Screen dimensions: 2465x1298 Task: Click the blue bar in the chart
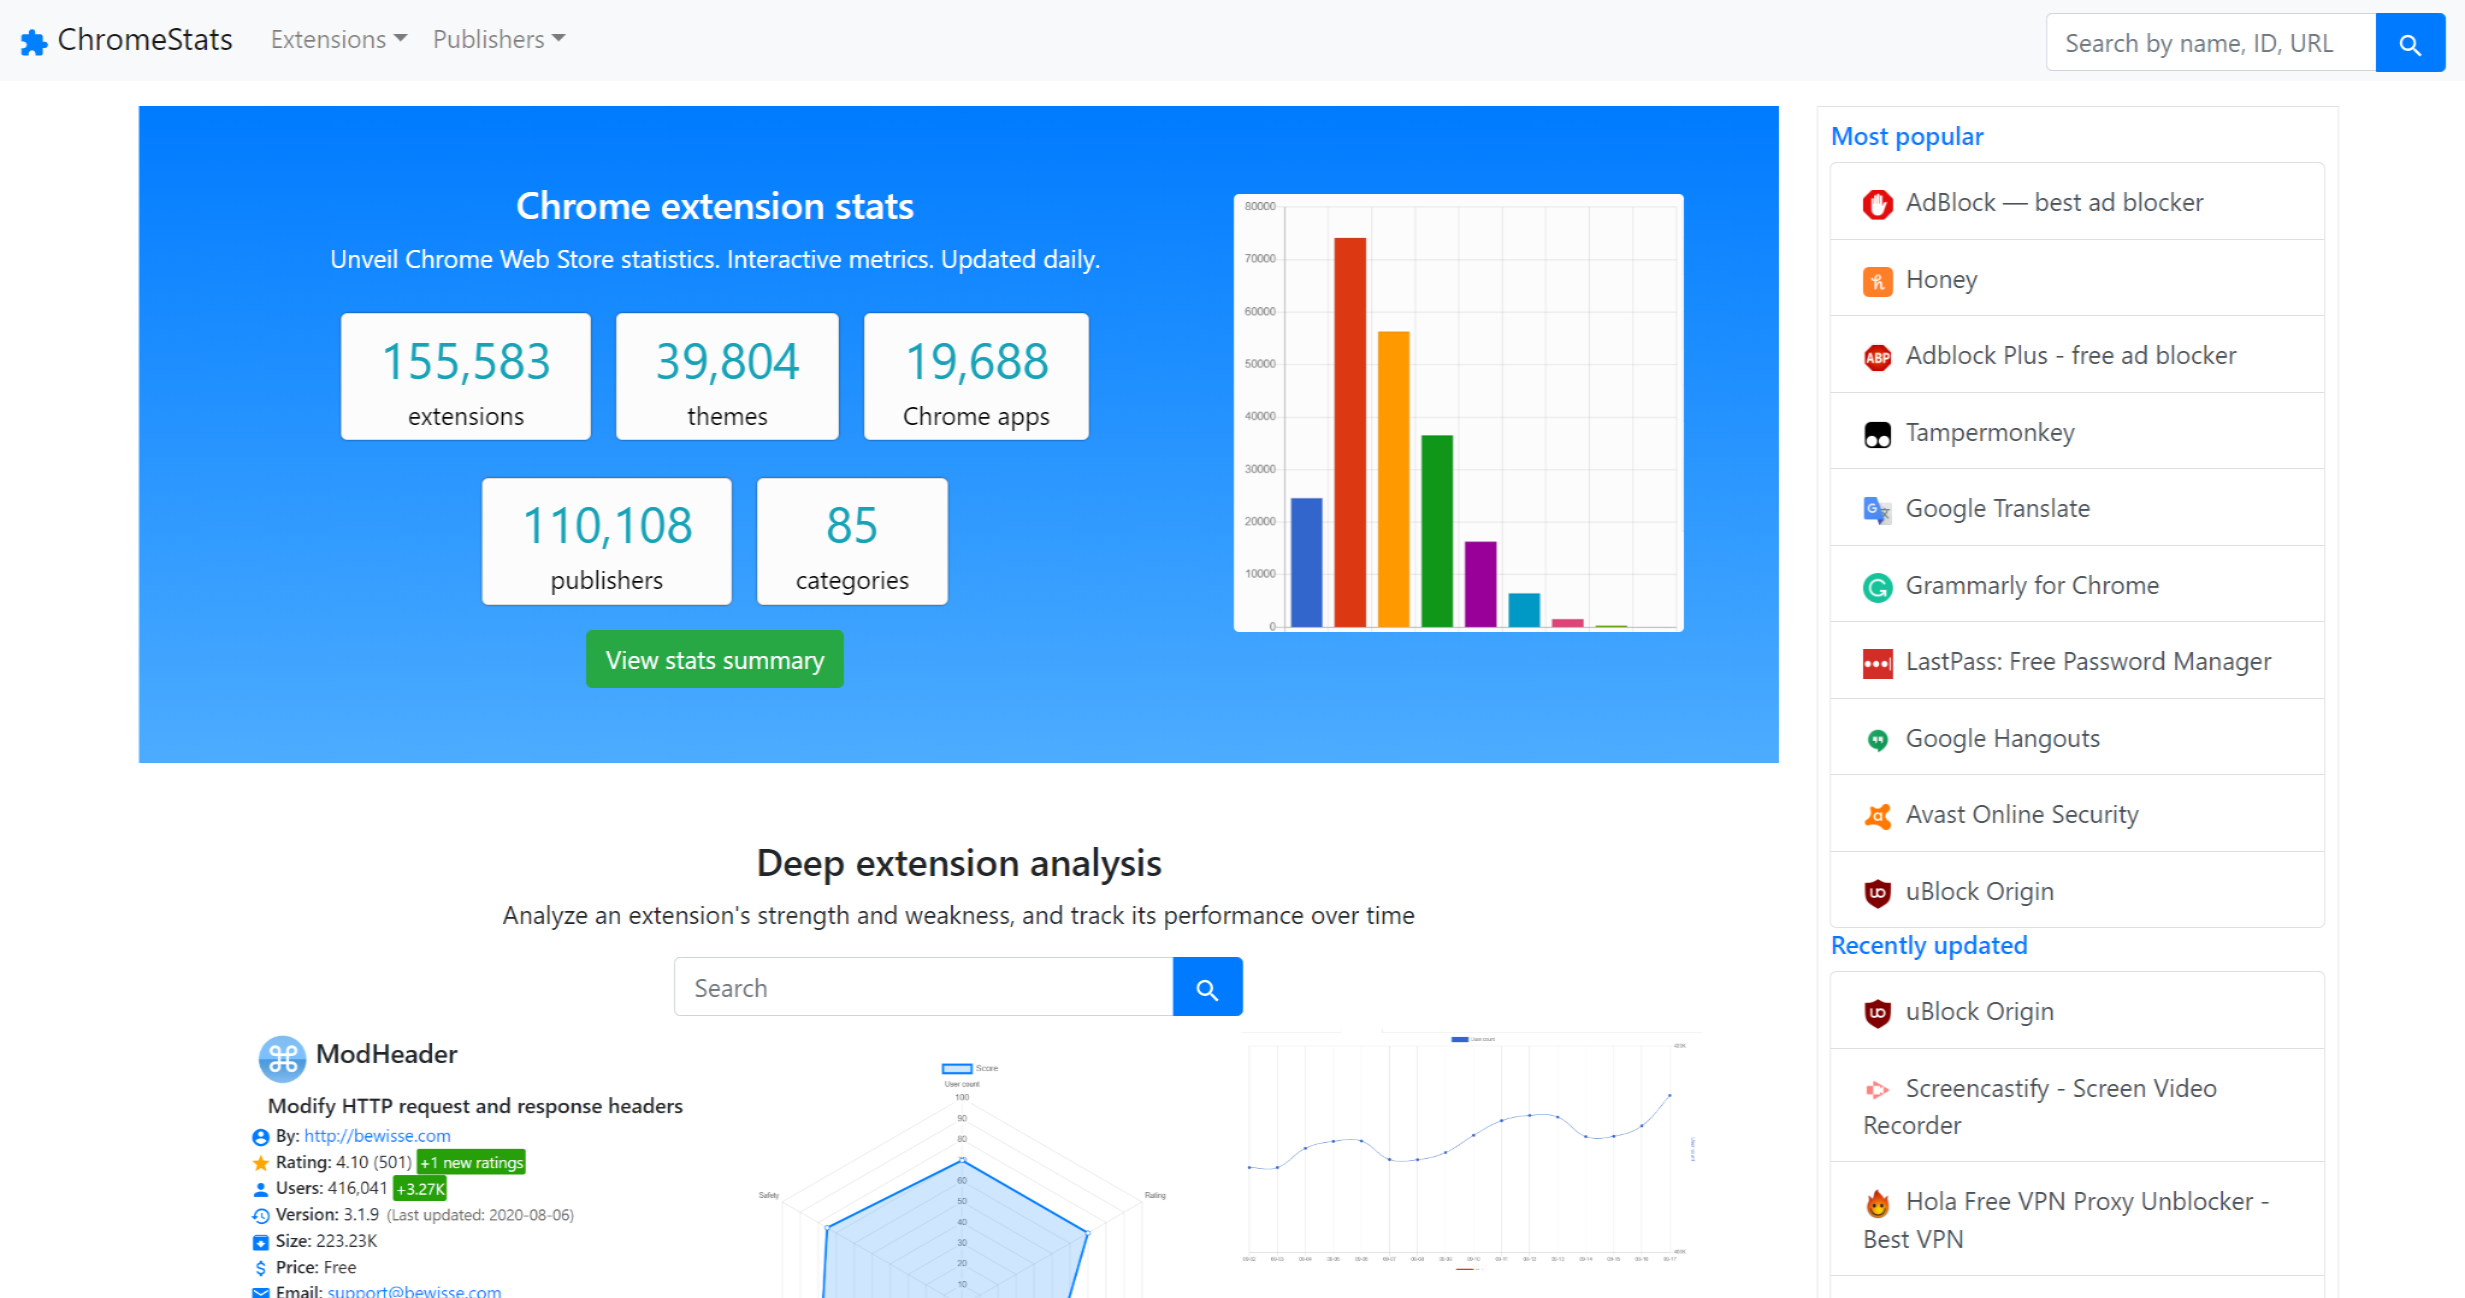click(x=1307, y=562)
